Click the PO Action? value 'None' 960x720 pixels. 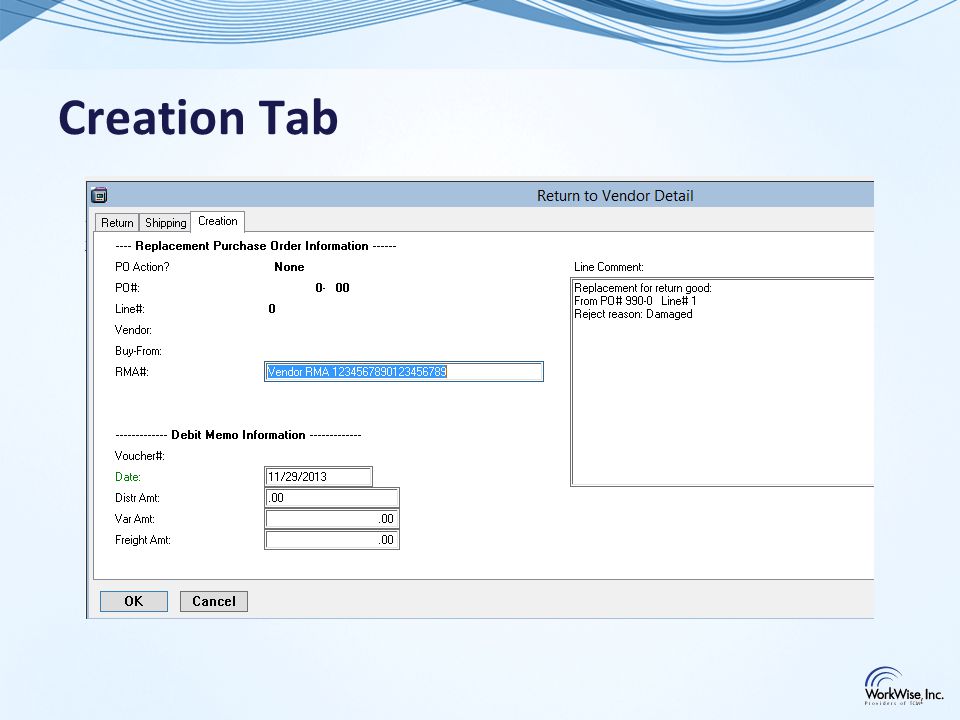[289, 267]
